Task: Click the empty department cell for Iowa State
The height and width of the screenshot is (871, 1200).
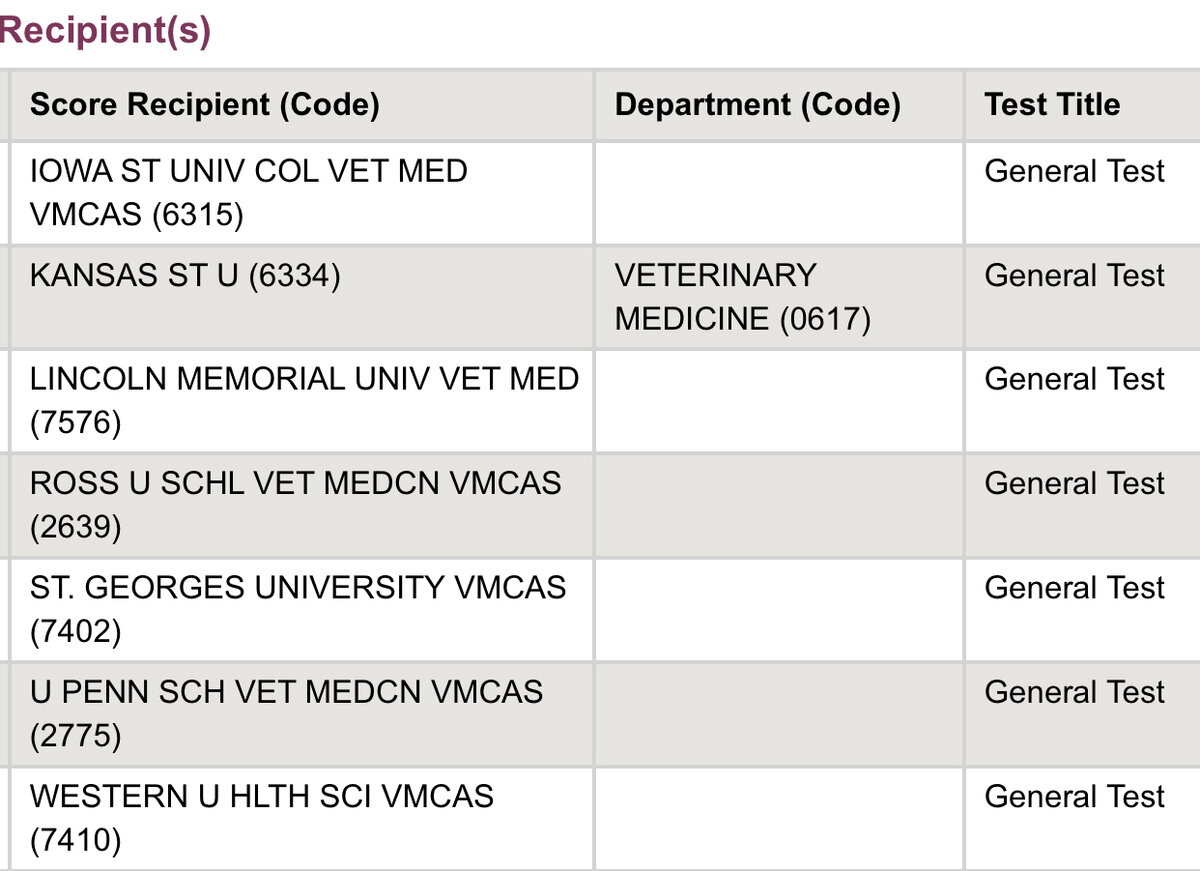Action: [779, 193]
